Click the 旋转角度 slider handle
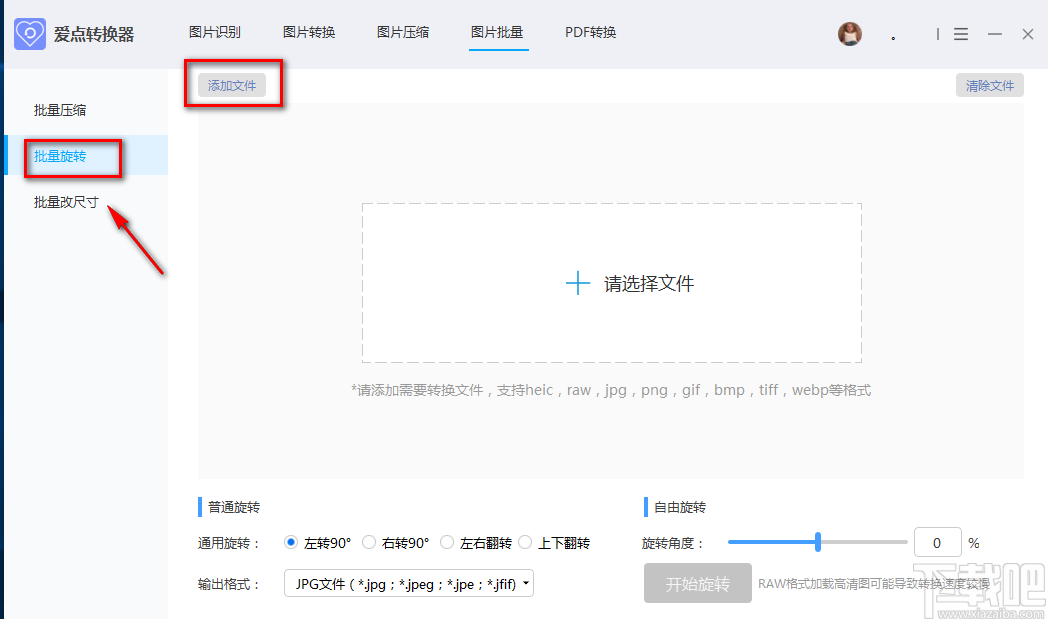The width and height of the screenshot is (1048, 619). click(817, 542)
